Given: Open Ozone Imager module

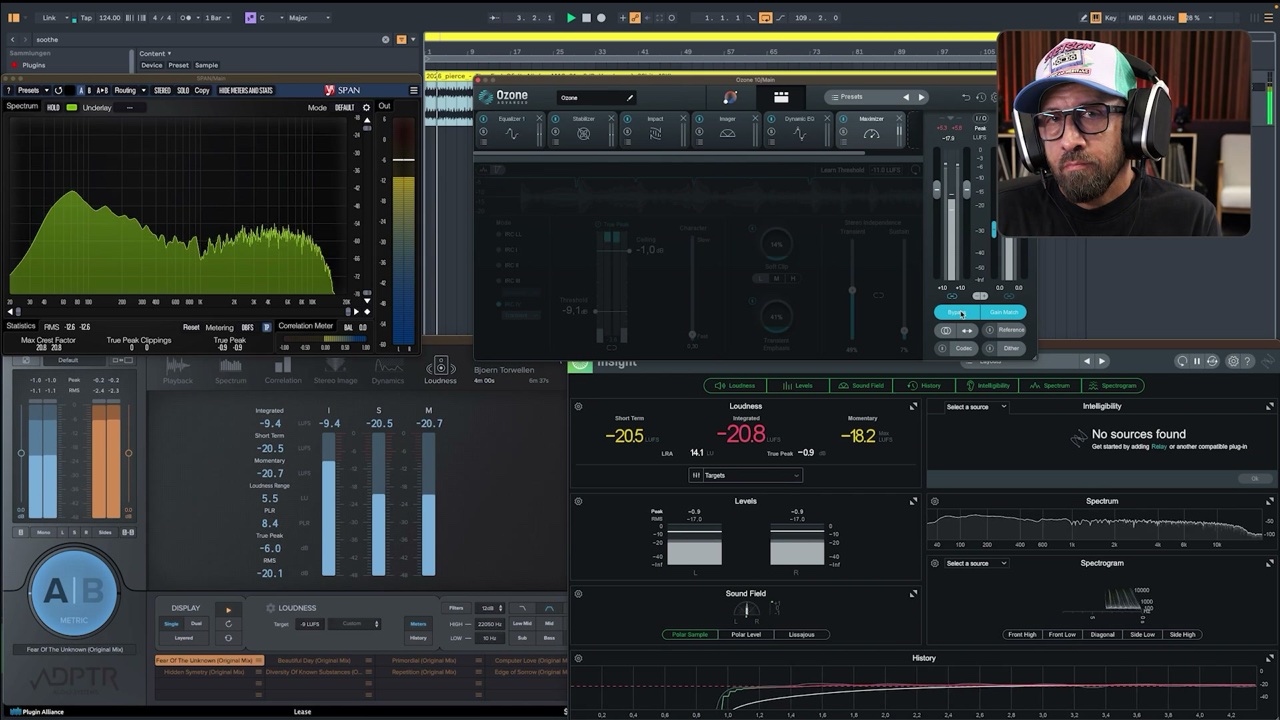Looking at the screenshot, I should point(727,129).
